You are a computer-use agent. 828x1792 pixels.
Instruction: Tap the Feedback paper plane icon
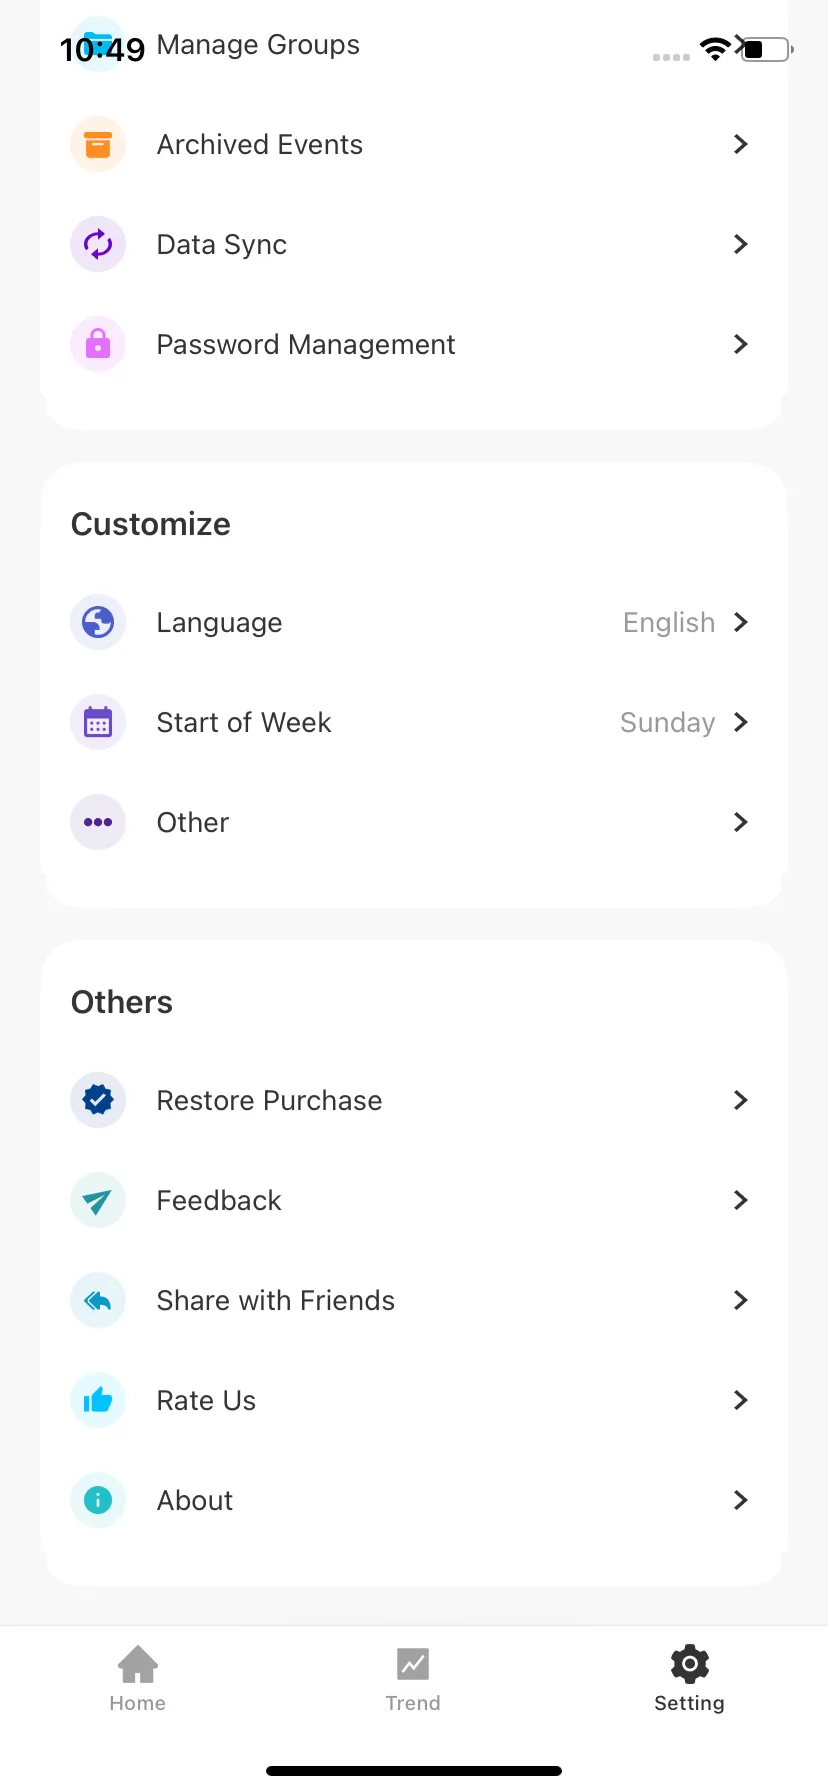pyautogui.click(x=98, y=1200)
